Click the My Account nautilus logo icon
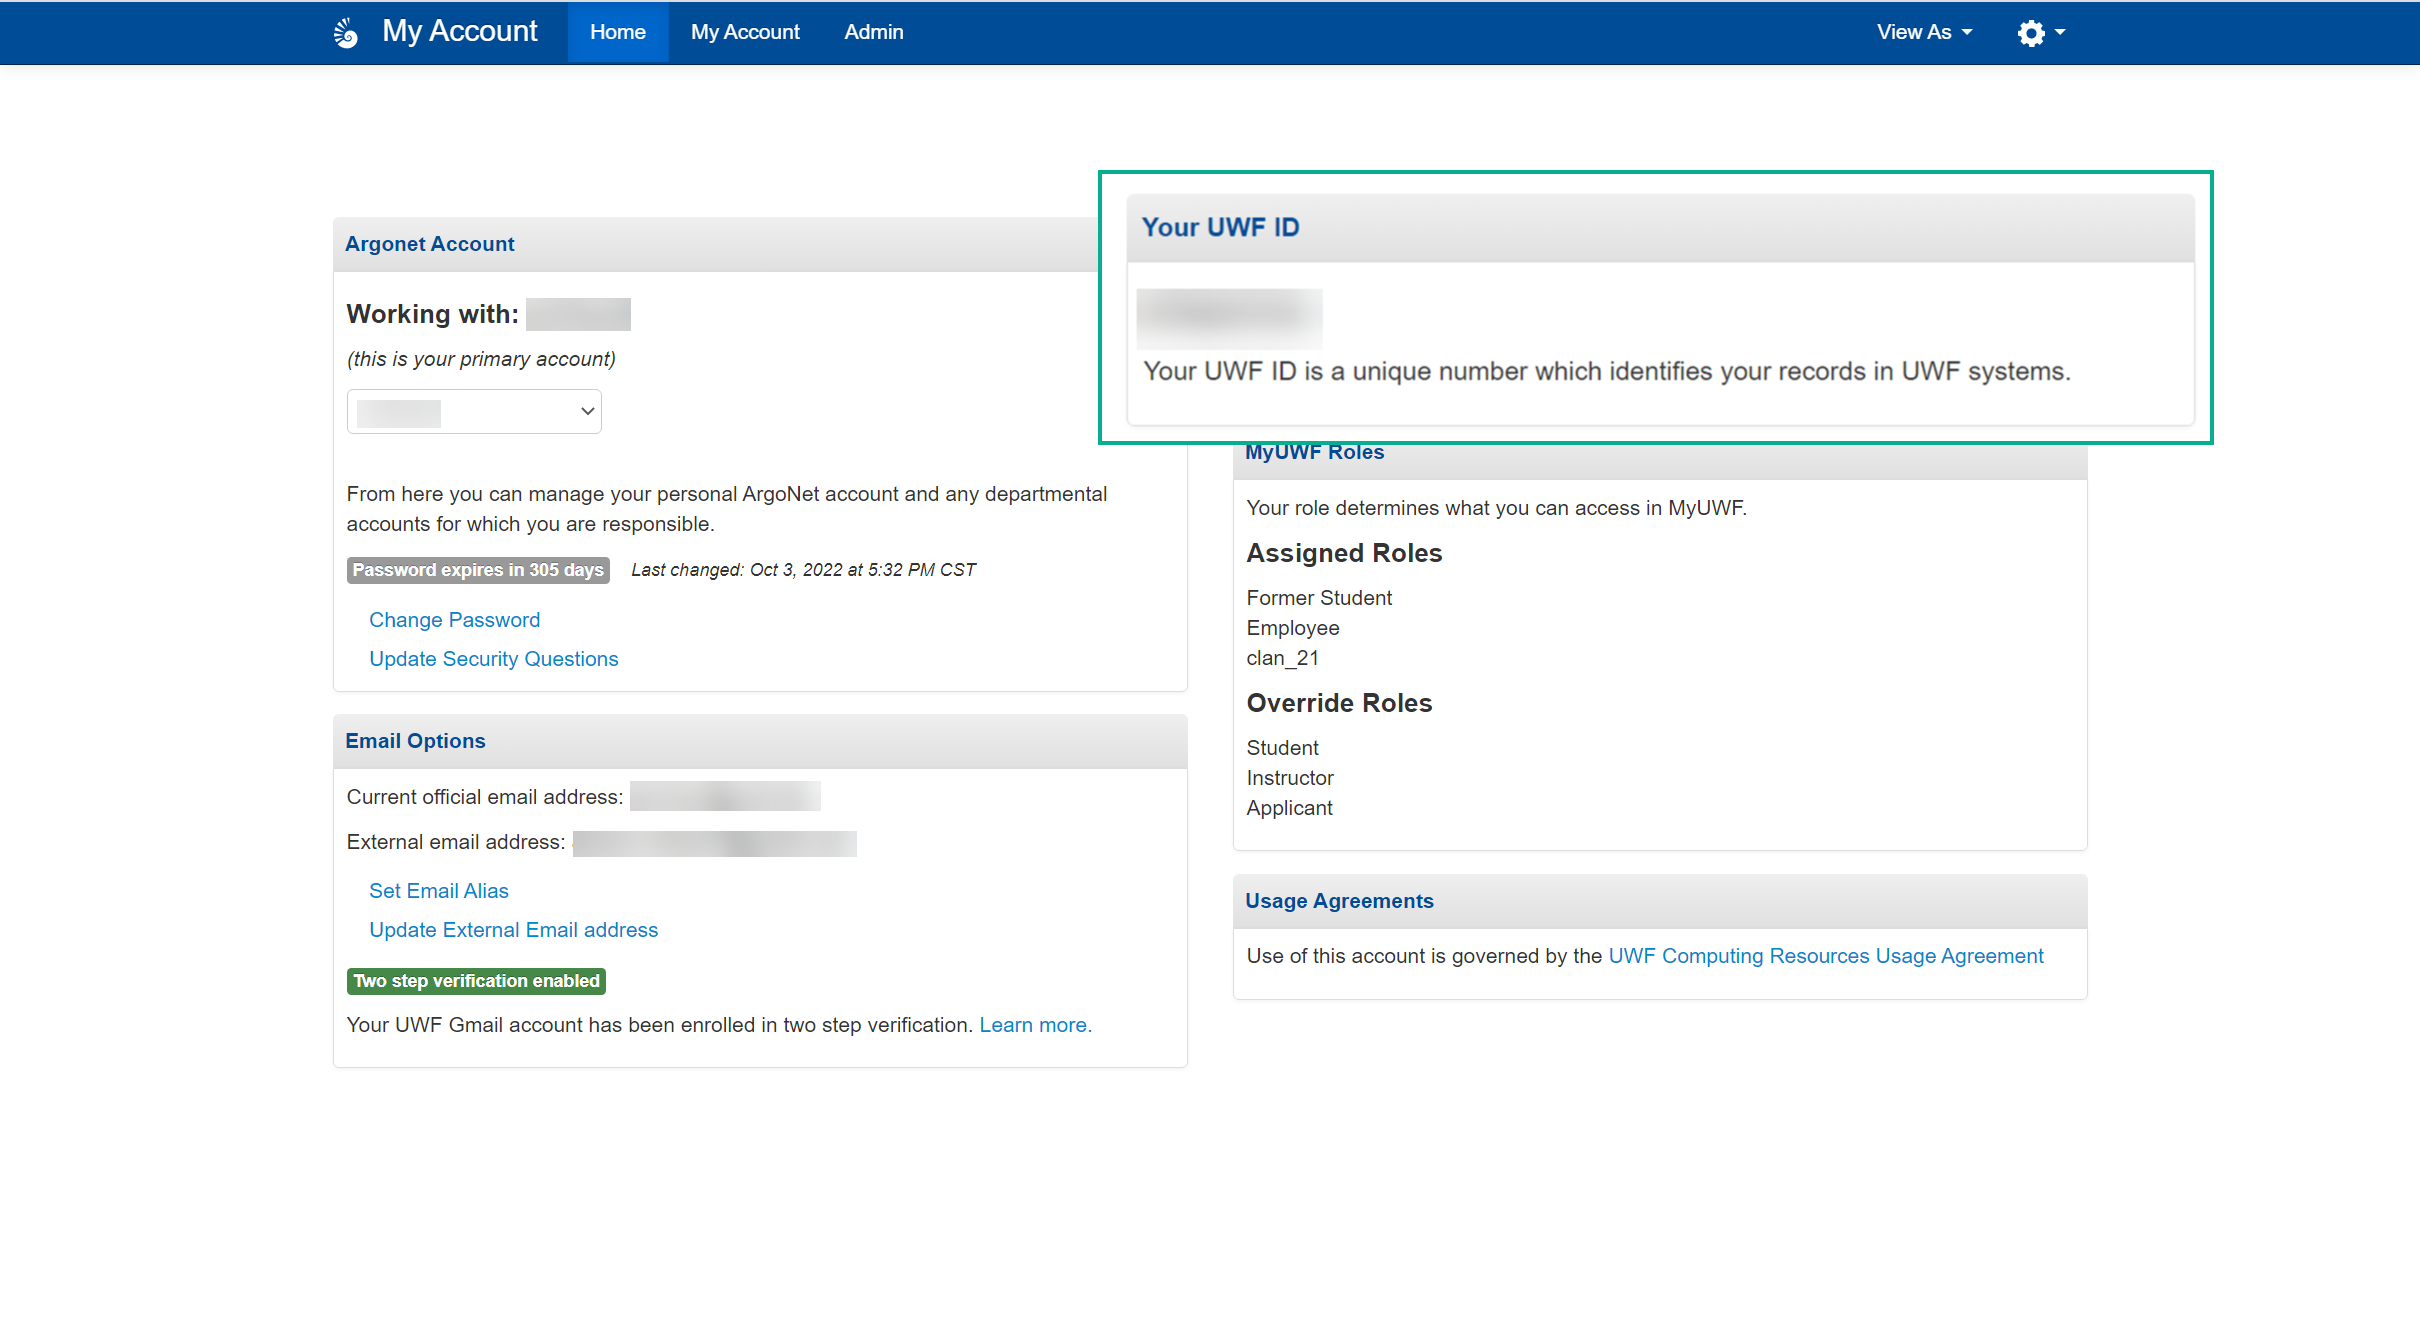The width and height of the screenshot is (2420, 1335). pyautogui.click(x=346, y=33)
